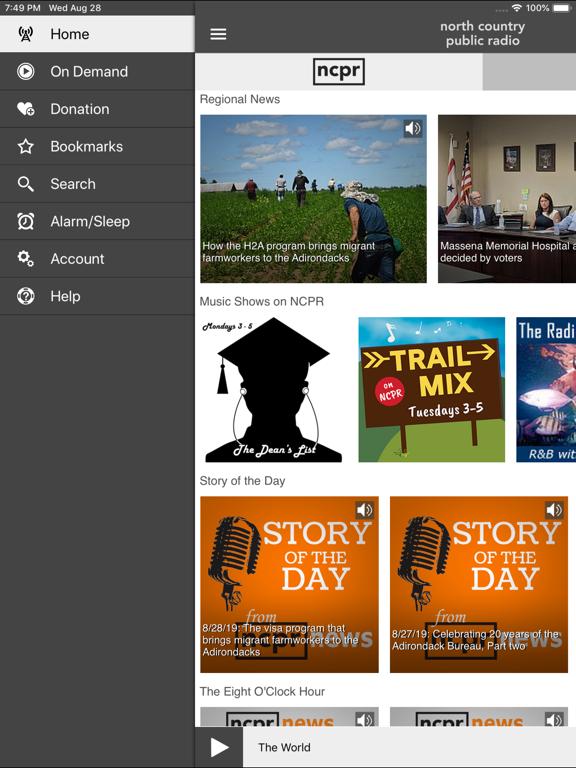Open Account in the side menu
The width and height of the screenshot is (576, 768).
97,259
